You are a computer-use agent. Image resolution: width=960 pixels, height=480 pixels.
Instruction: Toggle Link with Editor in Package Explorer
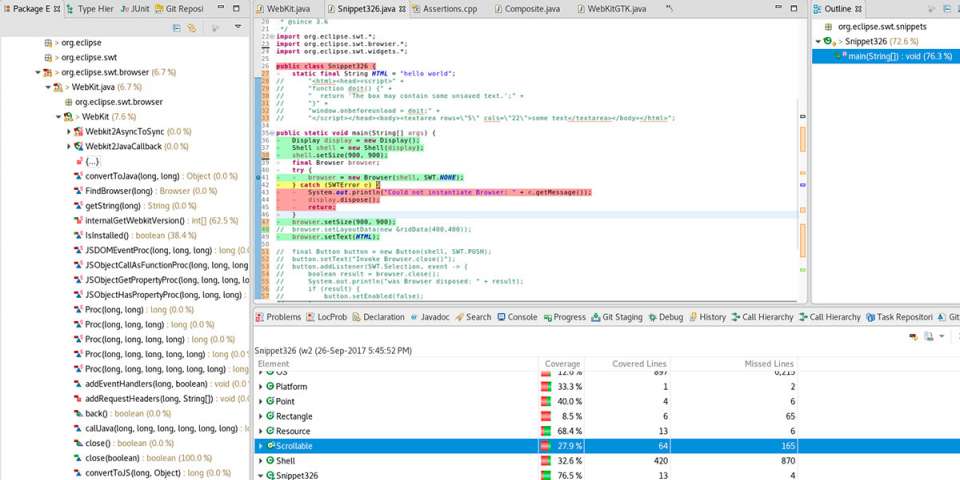tap(191, 28)
